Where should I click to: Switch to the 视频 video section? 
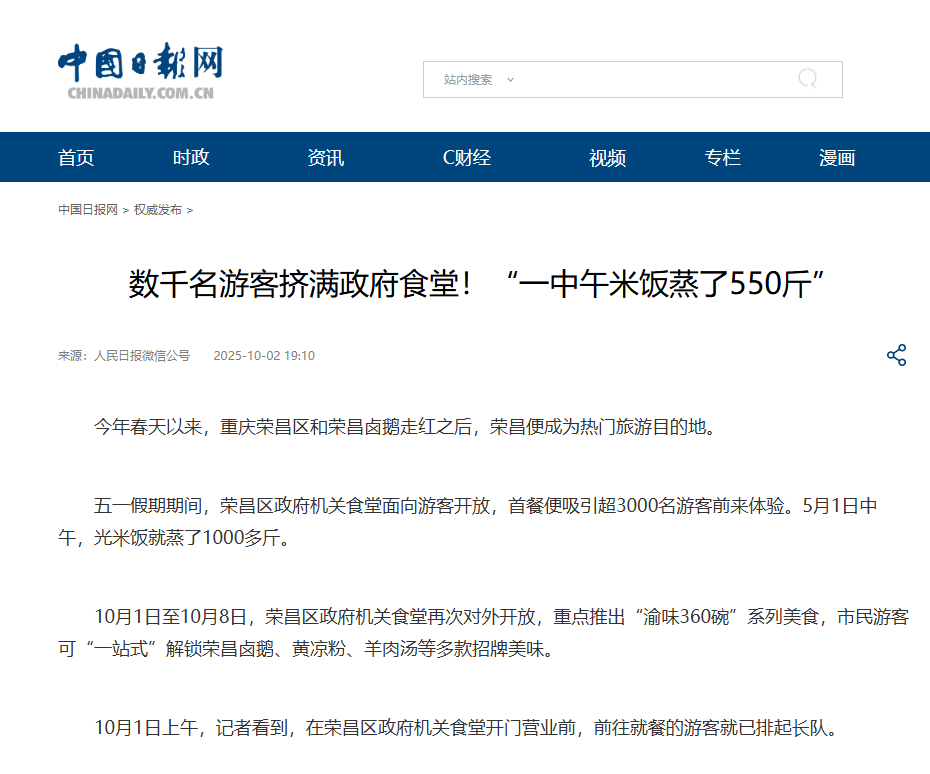607,157
